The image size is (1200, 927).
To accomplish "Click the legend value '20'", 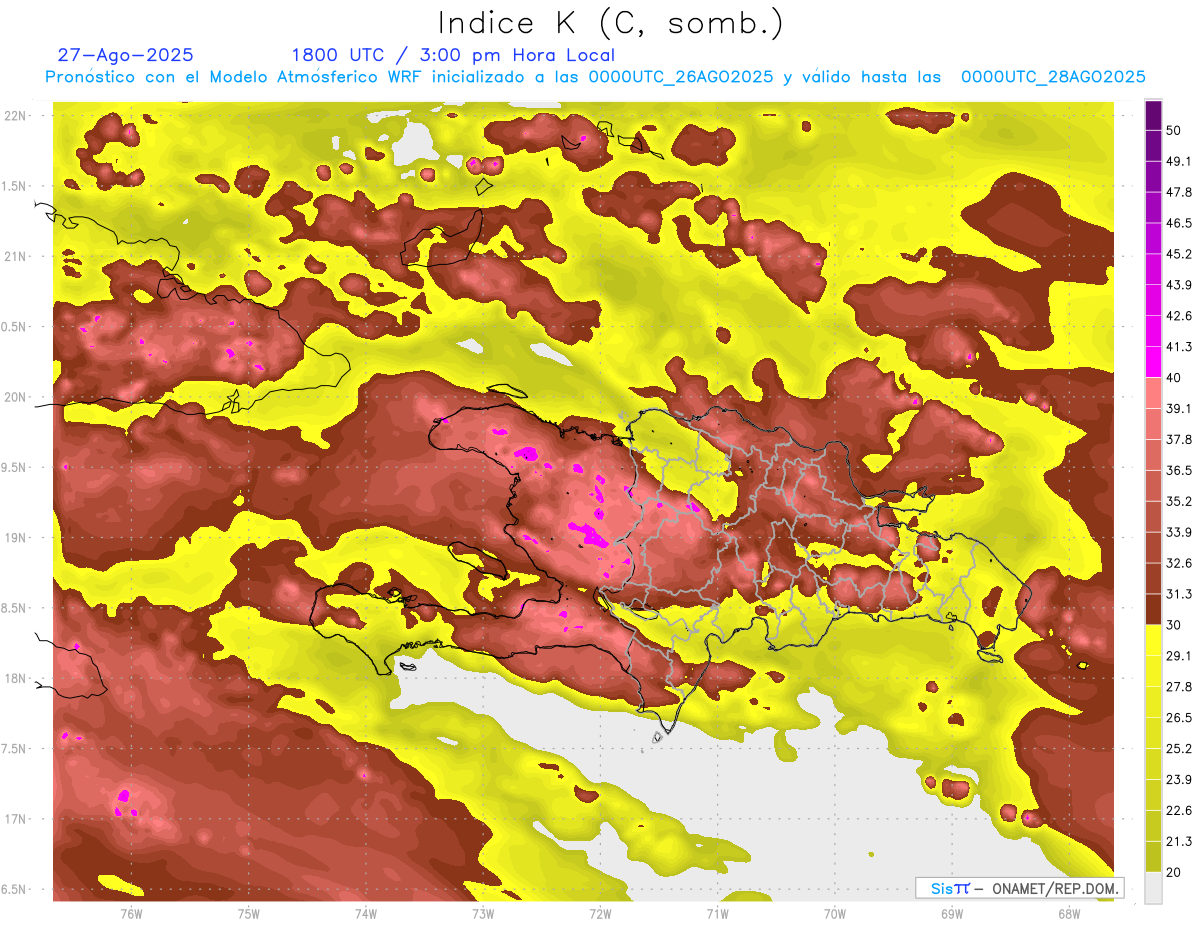I will (1175, 873).
